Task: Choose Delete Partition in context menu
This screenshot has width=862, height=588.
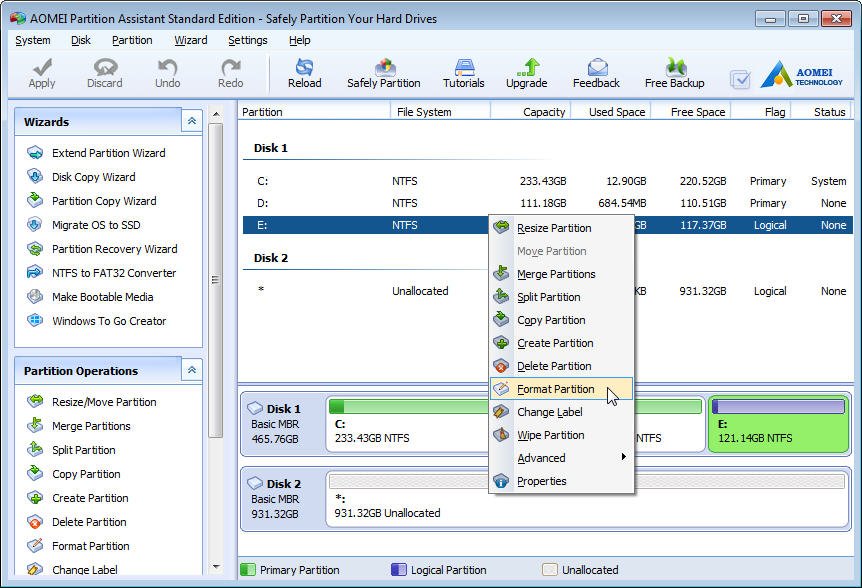Action: 561,366
